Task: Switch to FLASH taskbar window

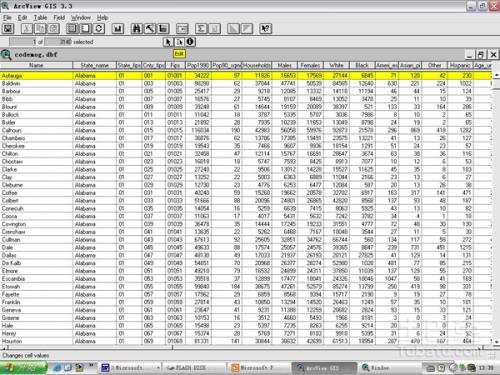Action: coord(194,368)
